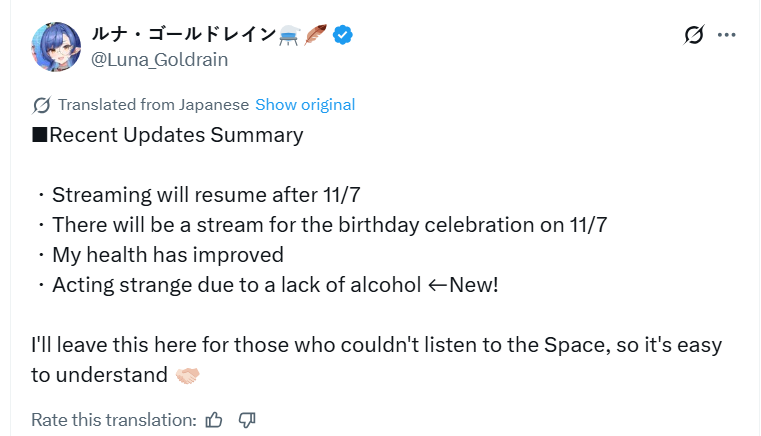Click the Translated from Japanese label
Screen dimensions: 761x436
[153, 105]
